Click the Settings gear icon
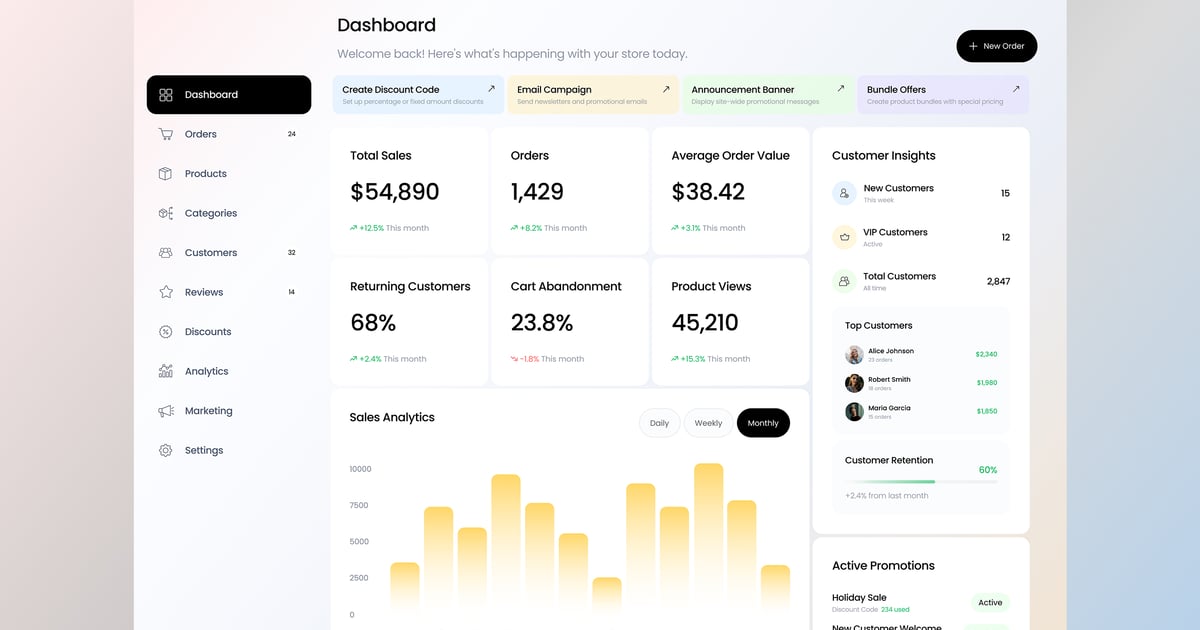Screen dimensions: 1200x630 click(x=166, y=450)
